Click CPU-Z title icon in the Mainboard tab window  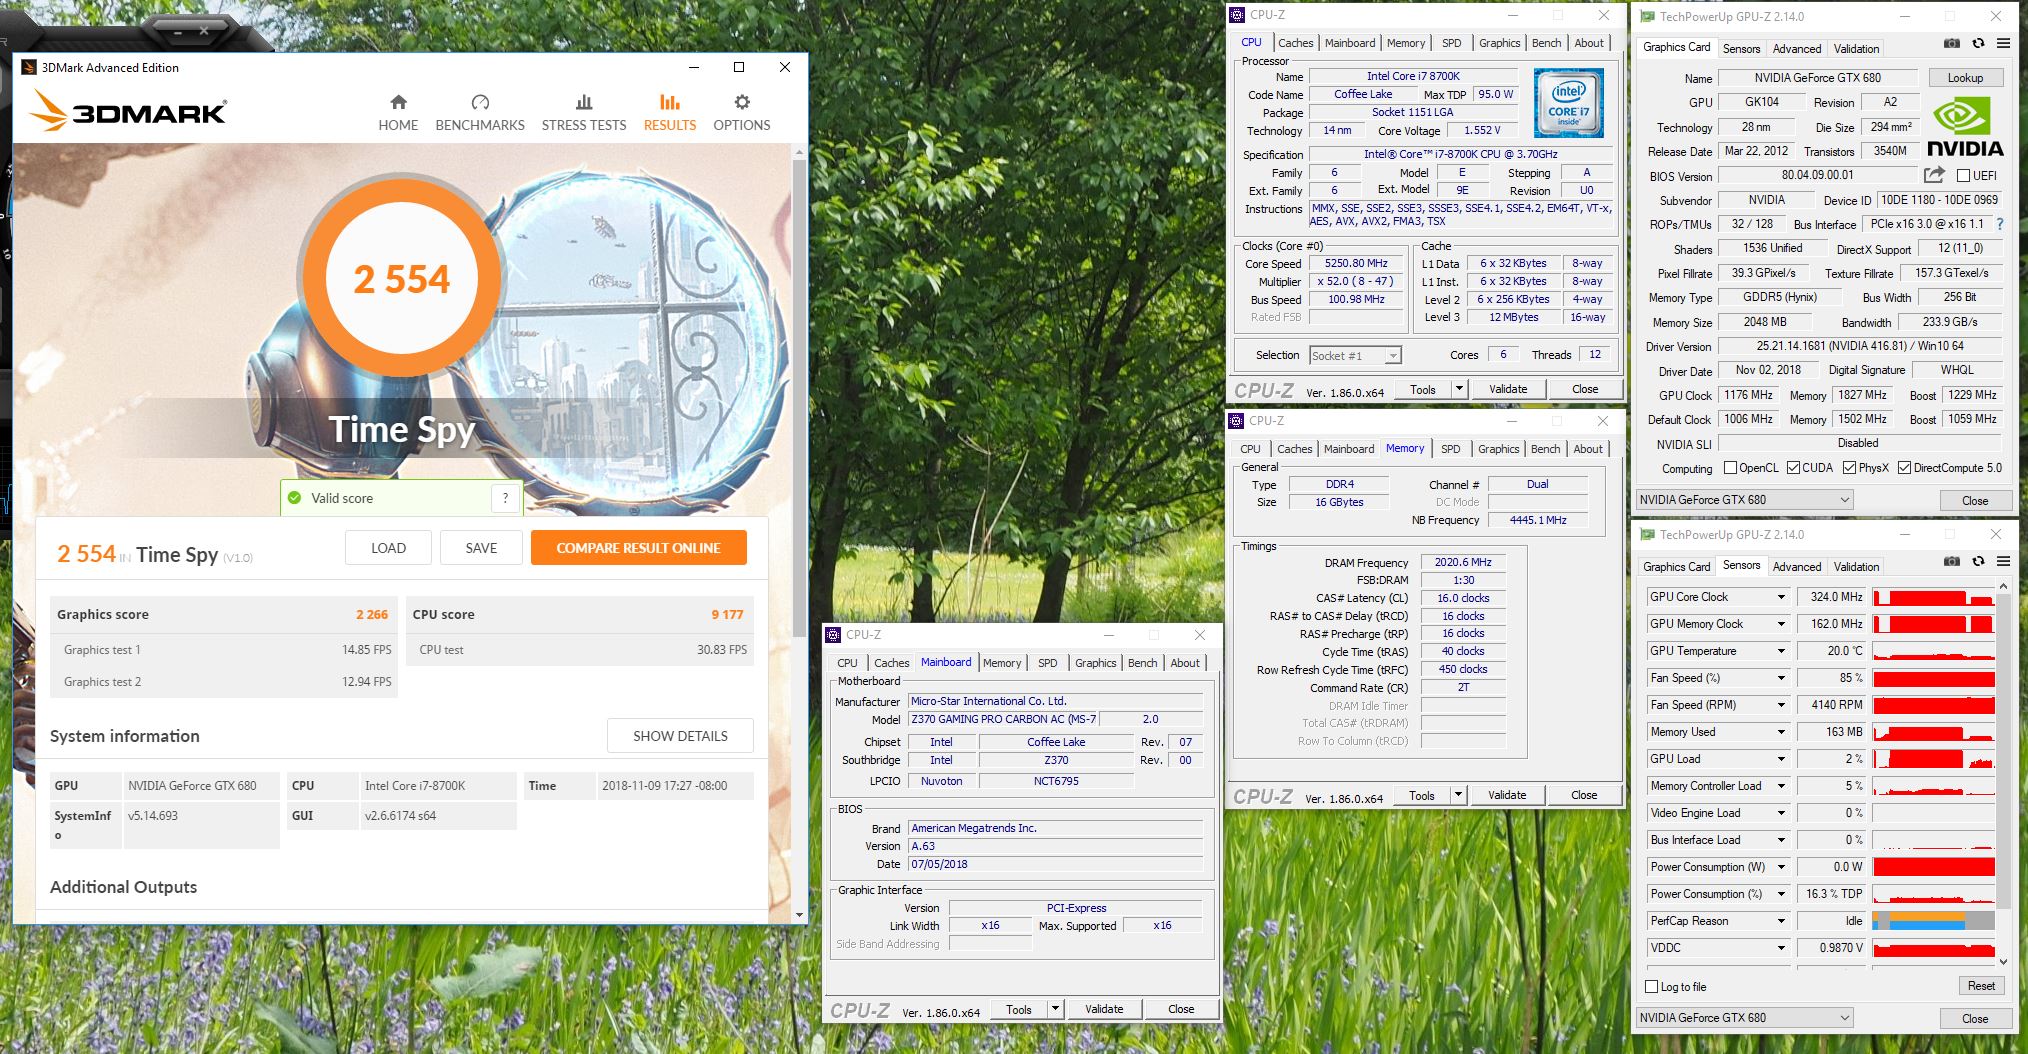tap(833, 635)
